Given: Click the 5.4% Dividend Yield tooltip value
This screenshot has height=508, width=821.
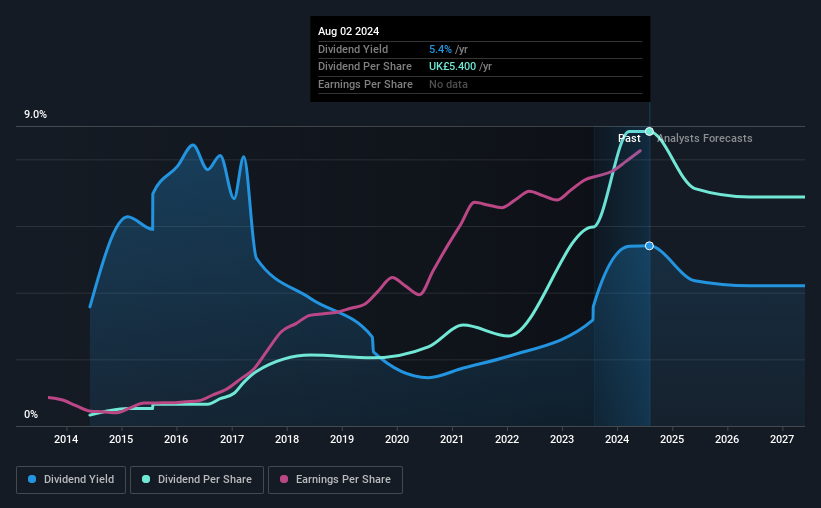Looking at the screenshot, I should point(440,49).
